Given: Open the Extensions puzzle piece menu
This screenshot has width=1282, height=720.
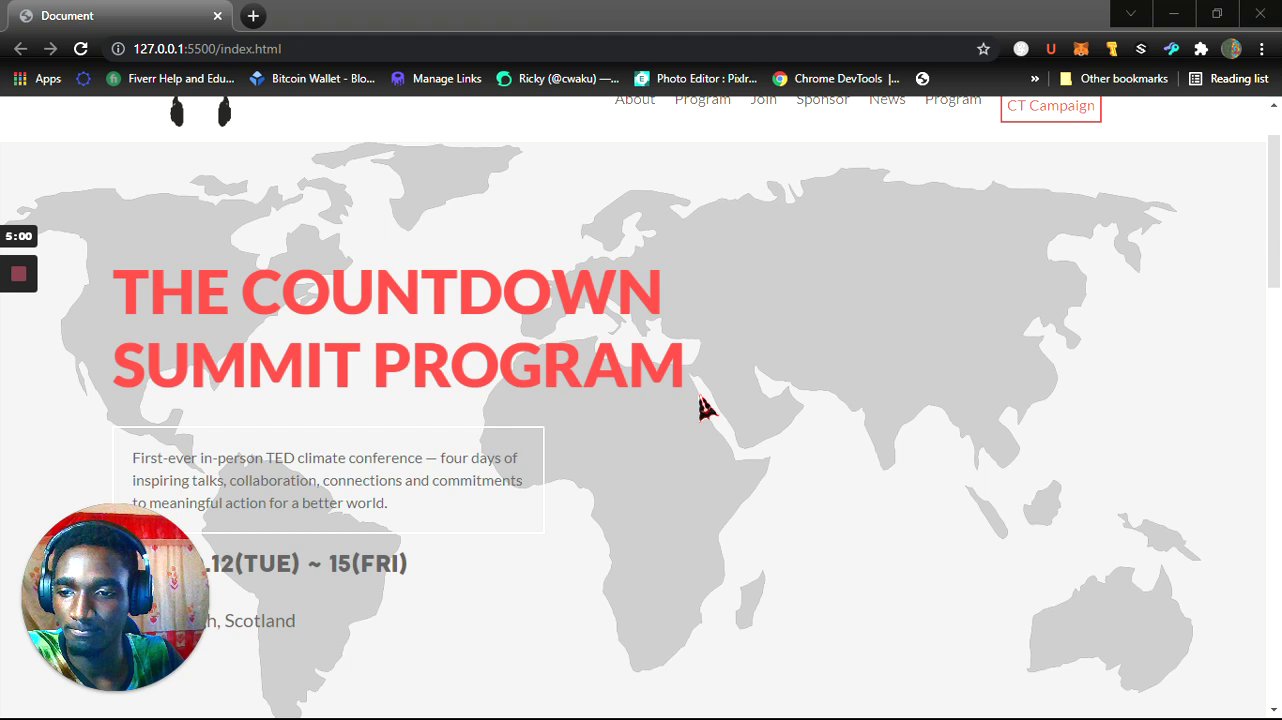Looking at the screenshot, I should tap(1201, 49).
